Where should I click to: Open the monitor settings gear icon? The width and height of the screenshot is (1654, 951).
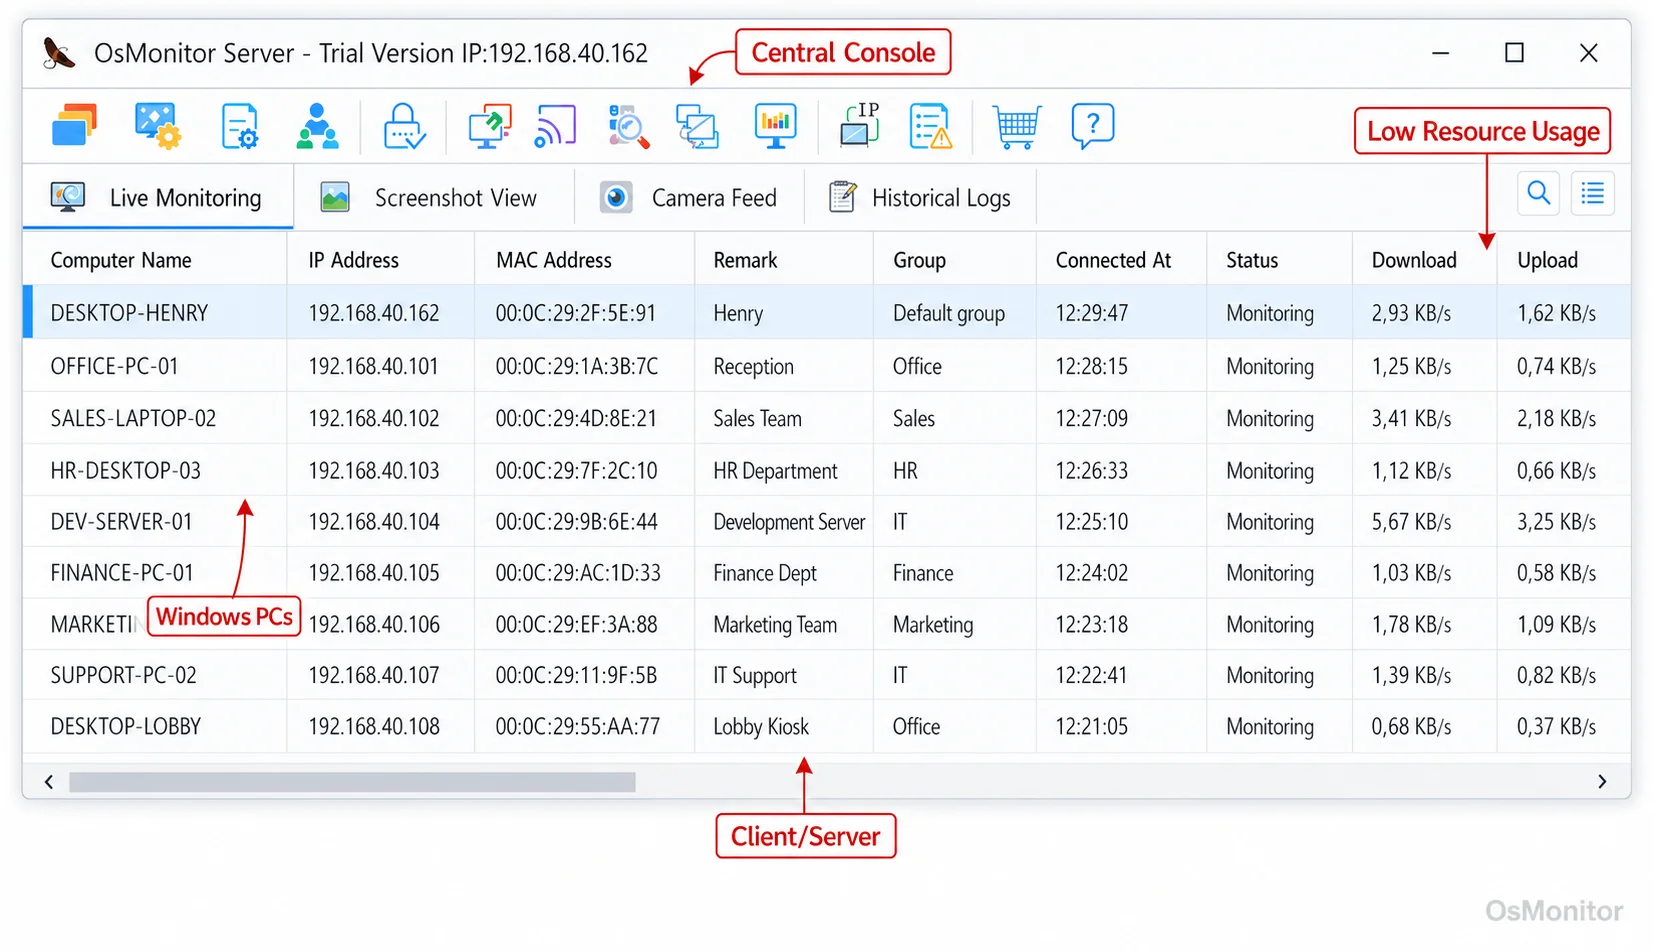click(157, 126)
